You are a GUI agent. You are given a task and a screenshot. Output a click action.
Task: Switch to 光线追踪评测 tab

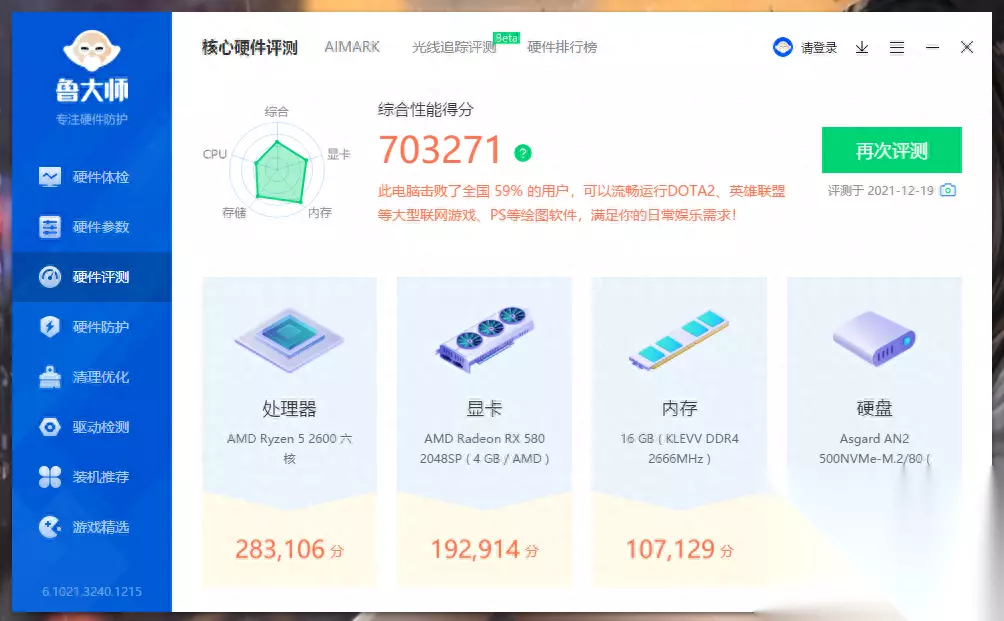click(454, 47)
